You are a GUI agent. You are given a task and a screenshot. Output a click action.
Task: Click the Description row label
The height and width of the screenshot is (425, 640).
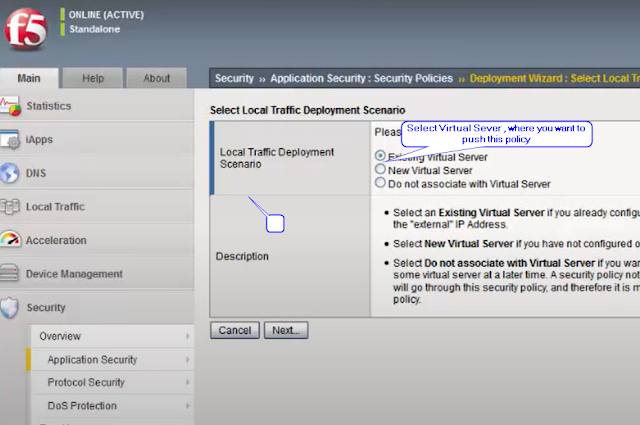pos(242,256)
